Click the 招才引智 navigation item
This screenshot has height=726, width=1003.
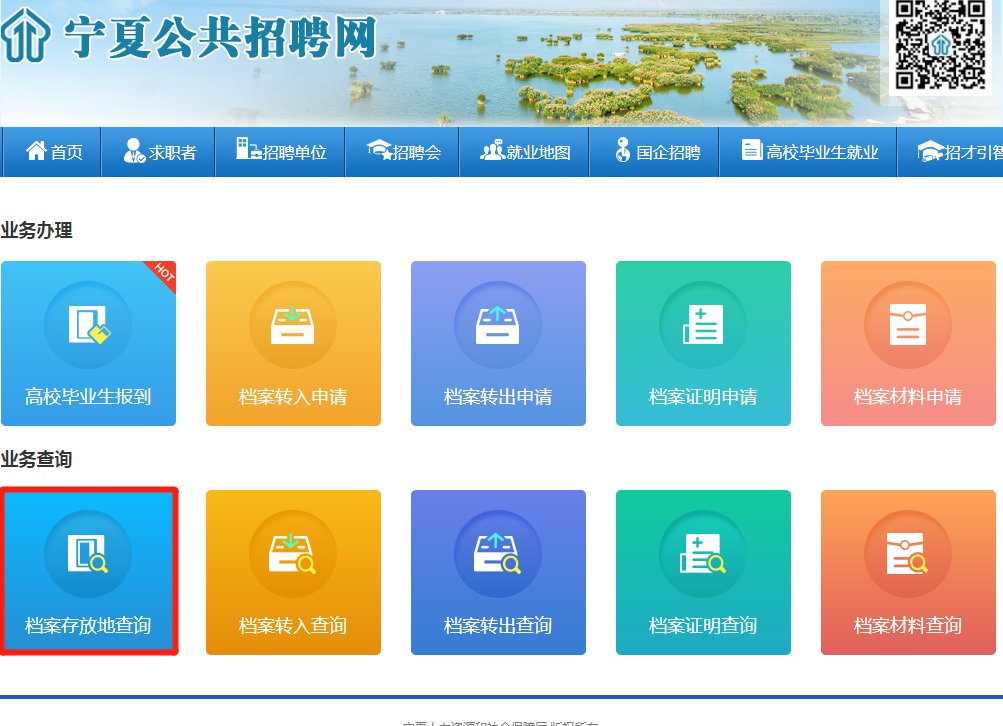[x=958, y=152]
